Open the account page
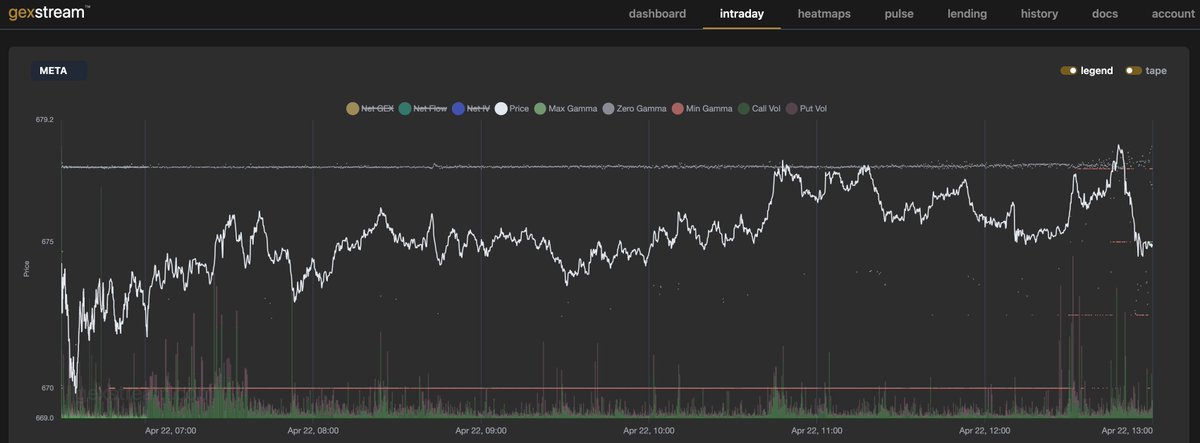Viewport: 1200px width, 443px height. [x=1173, y=14]
